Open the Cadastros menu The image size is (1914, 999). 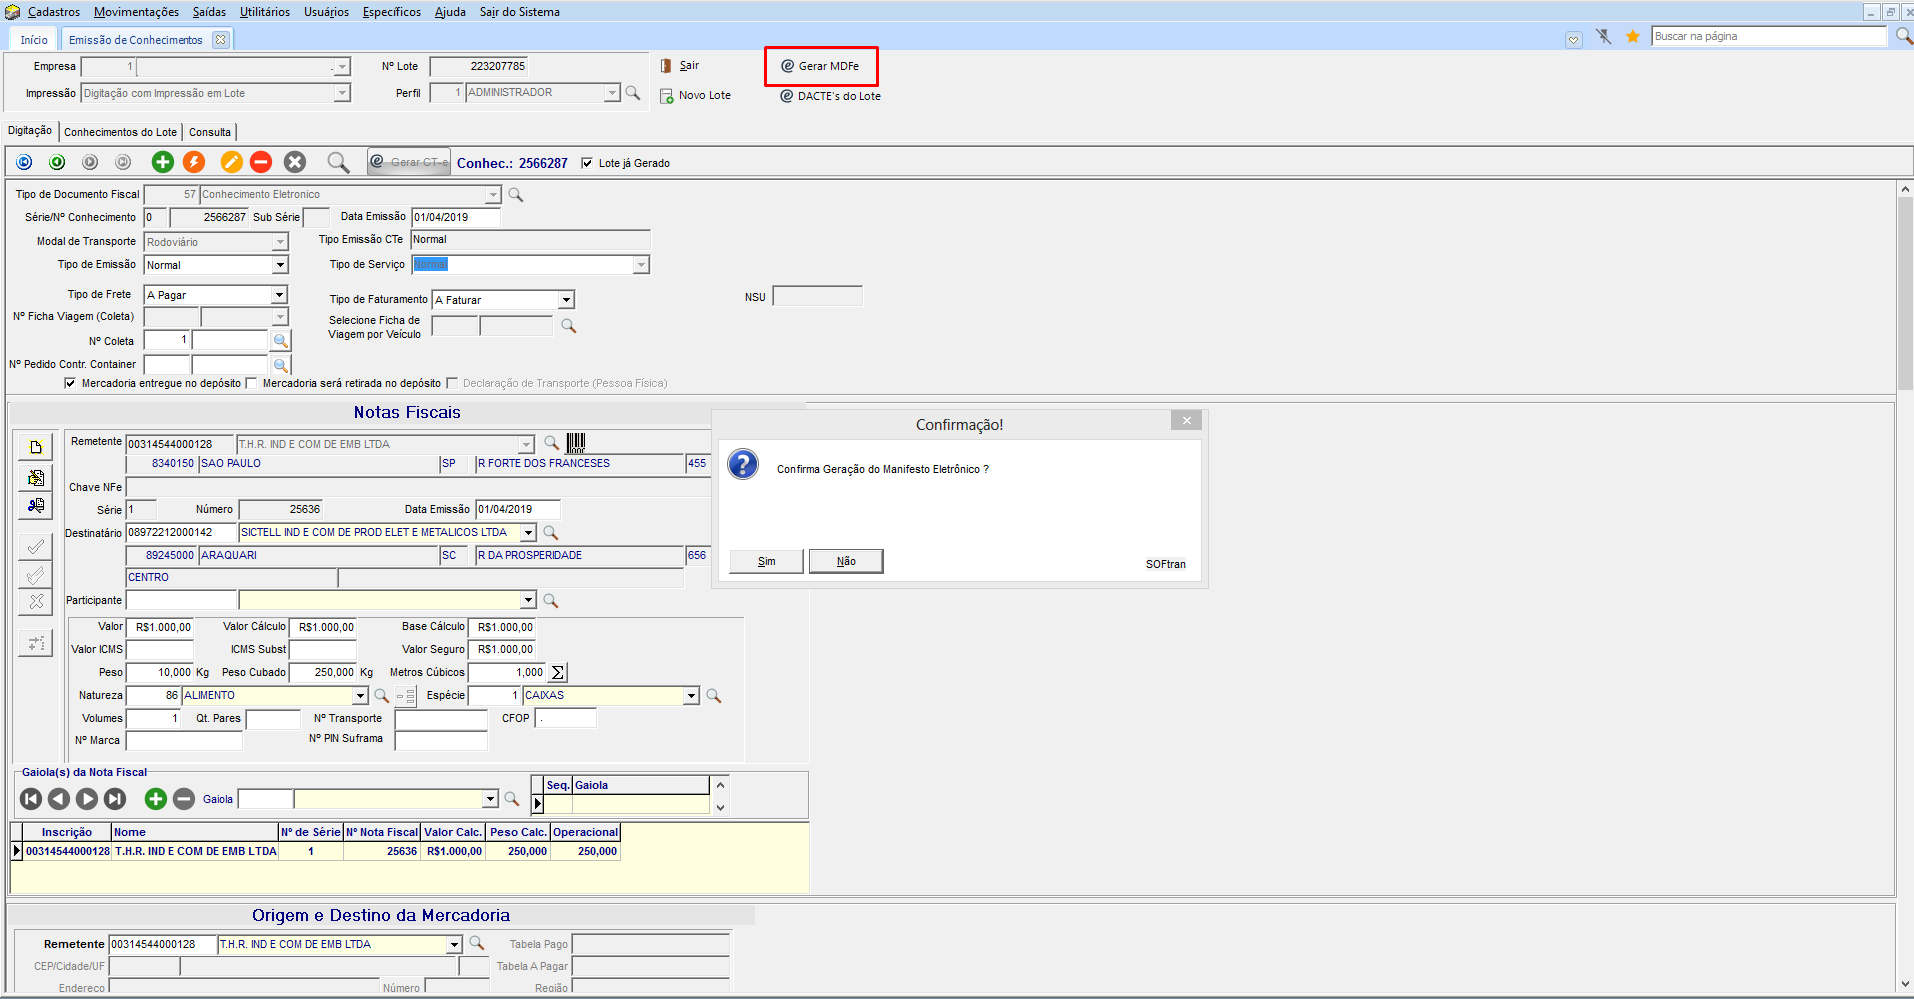click(x=54, y=12)
